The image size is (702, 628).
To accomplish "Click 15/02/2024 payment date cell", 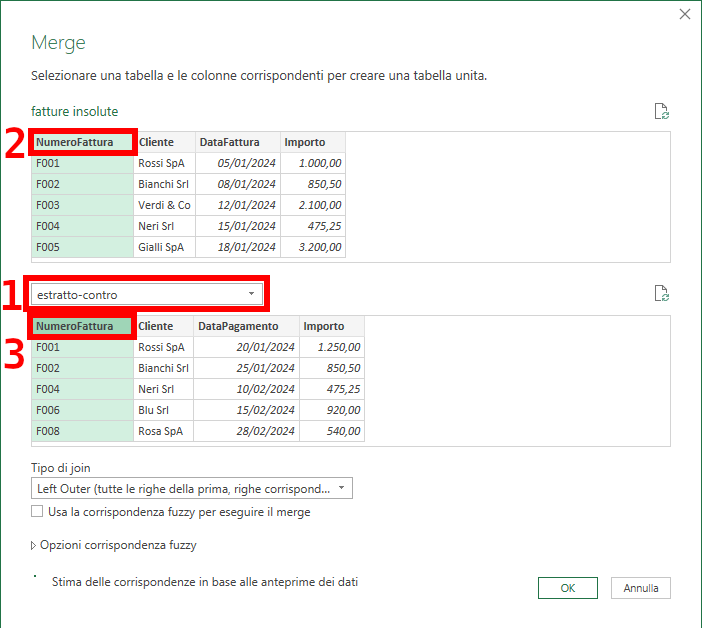I will point(246,410).
